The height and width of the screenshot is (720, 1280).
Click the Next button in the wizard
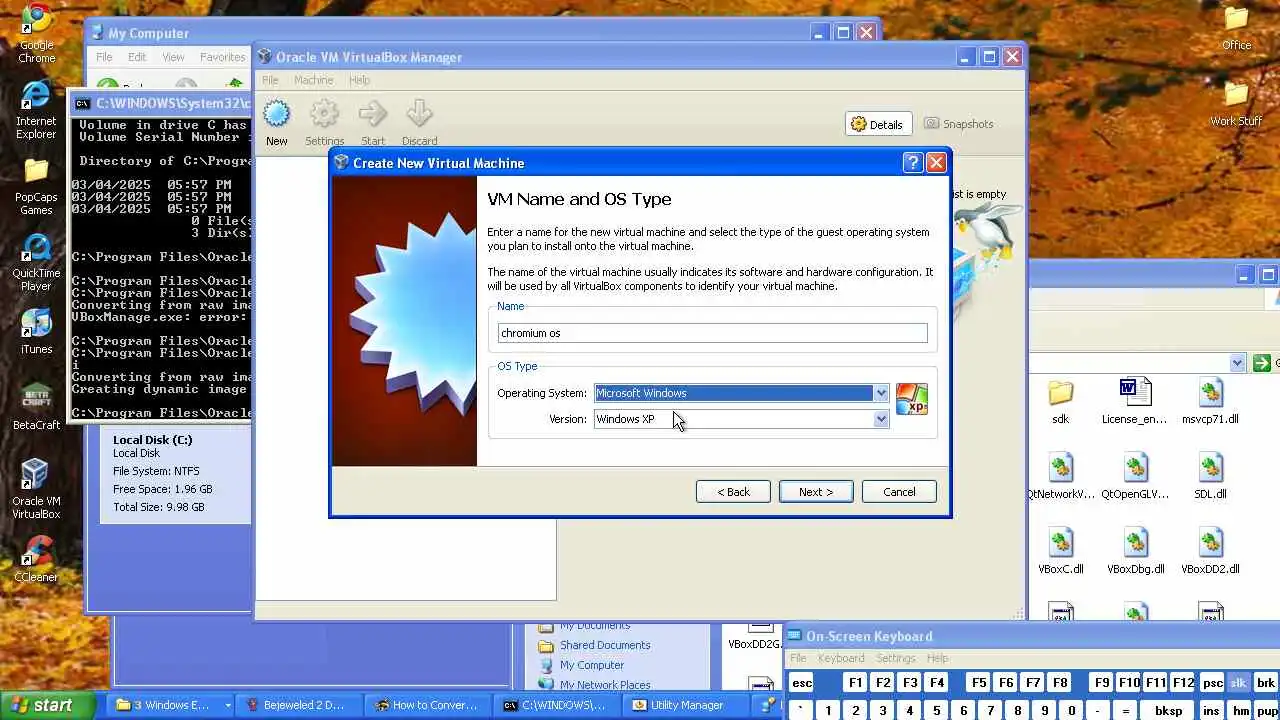tap(816, 492)
